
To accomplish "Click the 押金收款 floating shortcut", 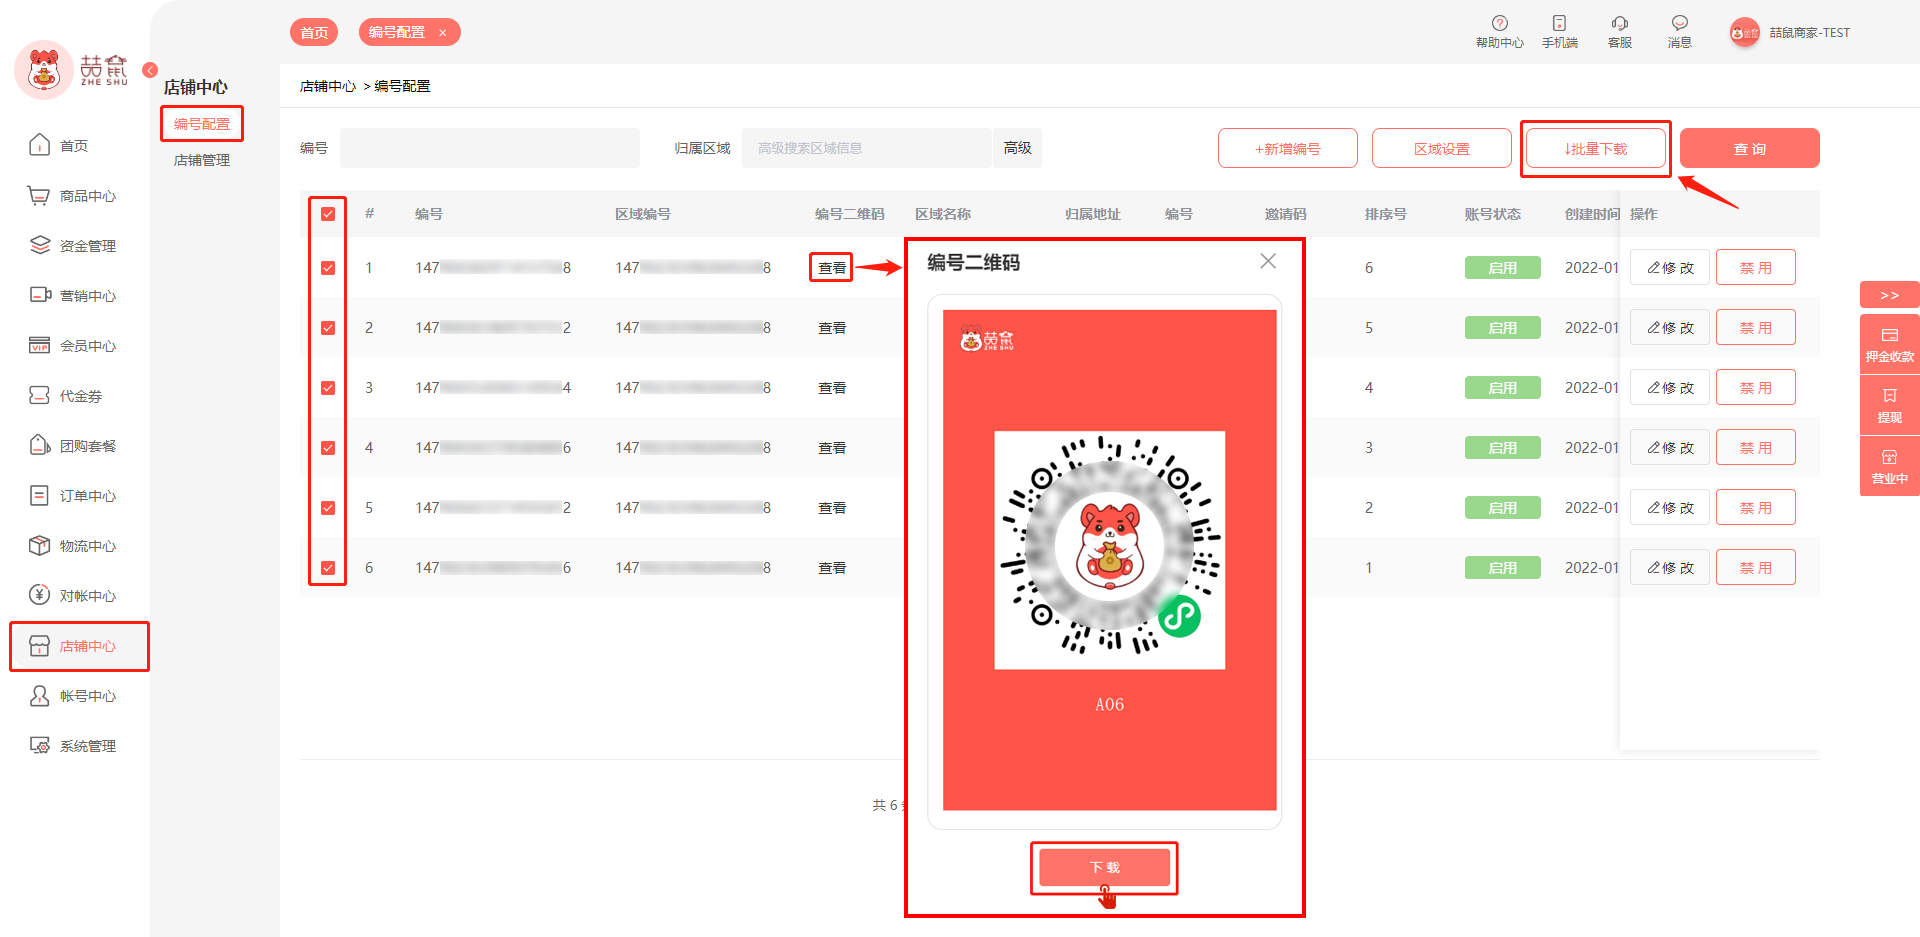I will click(1889, 345).
